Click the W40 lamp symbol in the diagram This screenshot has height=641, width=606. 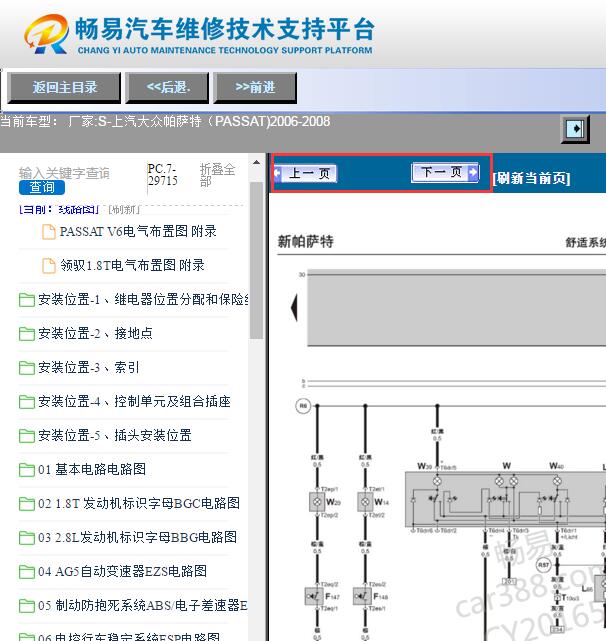[557, 481]
